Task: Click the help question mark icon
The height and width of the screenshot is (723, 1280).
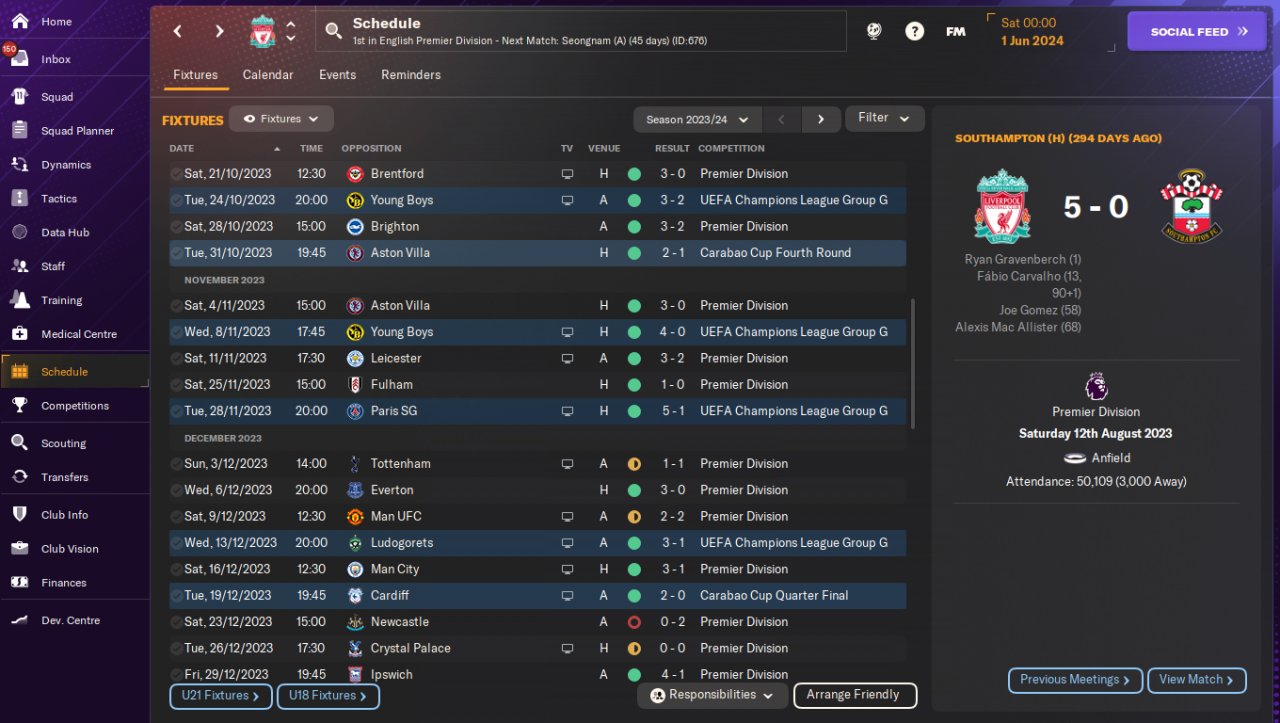Action: tap(914, 32)
